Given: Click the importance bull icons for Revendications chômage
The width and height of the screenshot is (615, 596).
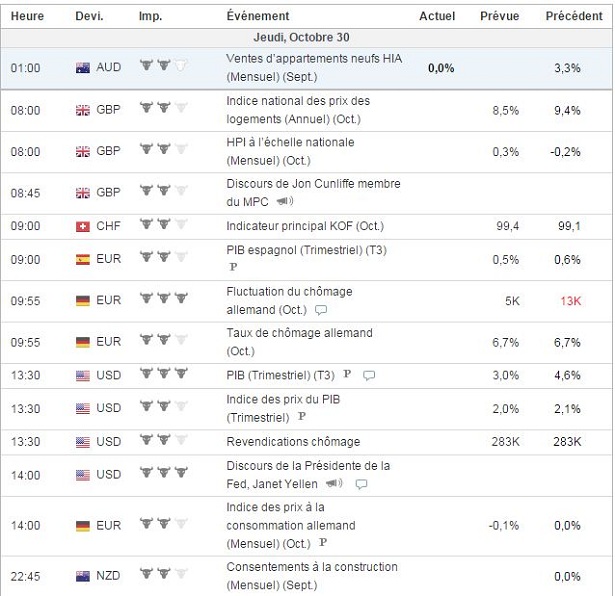Looking at the screenshot, I should 163,441.
